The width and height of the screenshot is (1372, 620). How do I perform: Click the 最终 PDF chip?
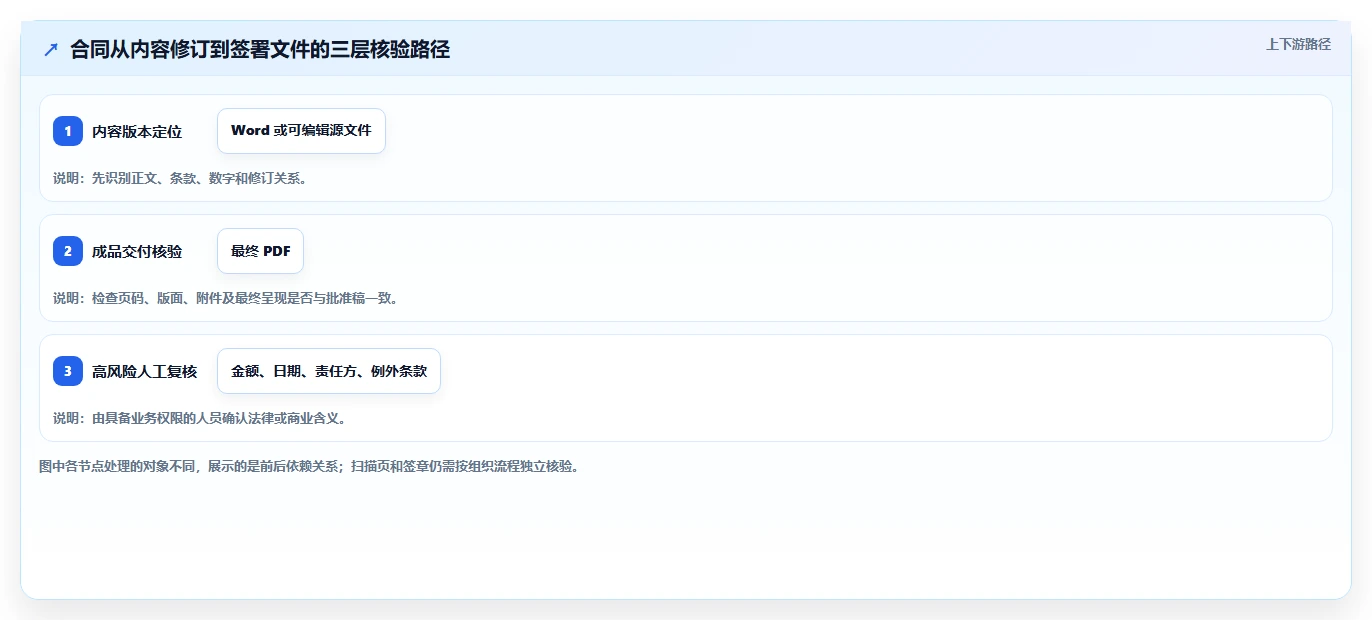point(260,251)
